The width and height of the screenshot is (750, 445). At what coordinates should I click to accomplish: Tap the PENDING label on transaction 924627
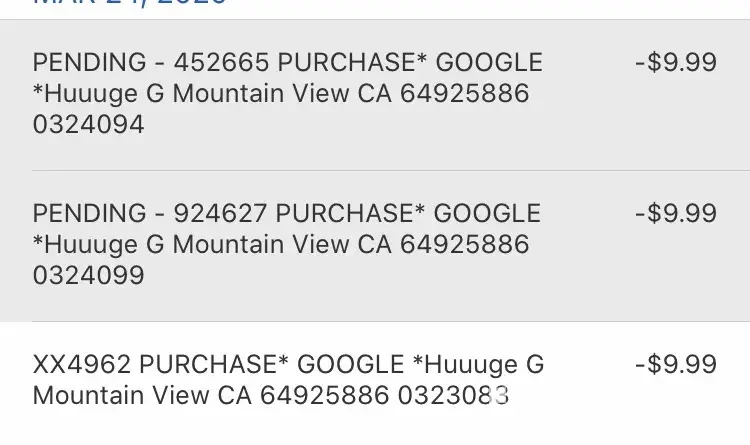tap(89, 214)
